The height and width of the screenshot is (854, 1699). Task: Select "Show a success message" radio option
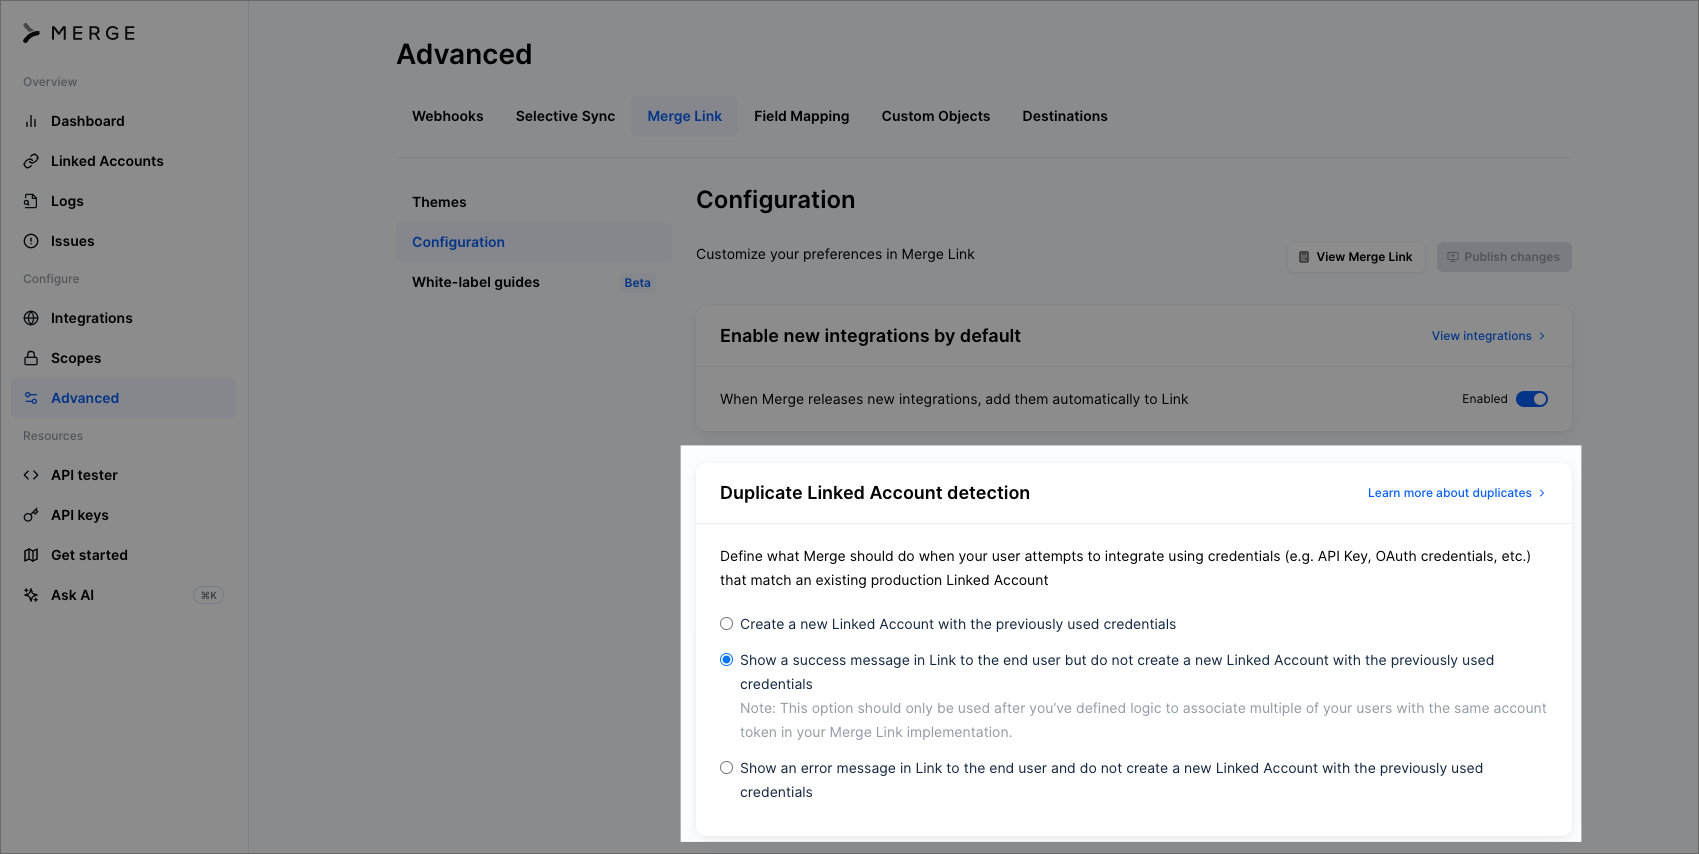tap(727, 660)
